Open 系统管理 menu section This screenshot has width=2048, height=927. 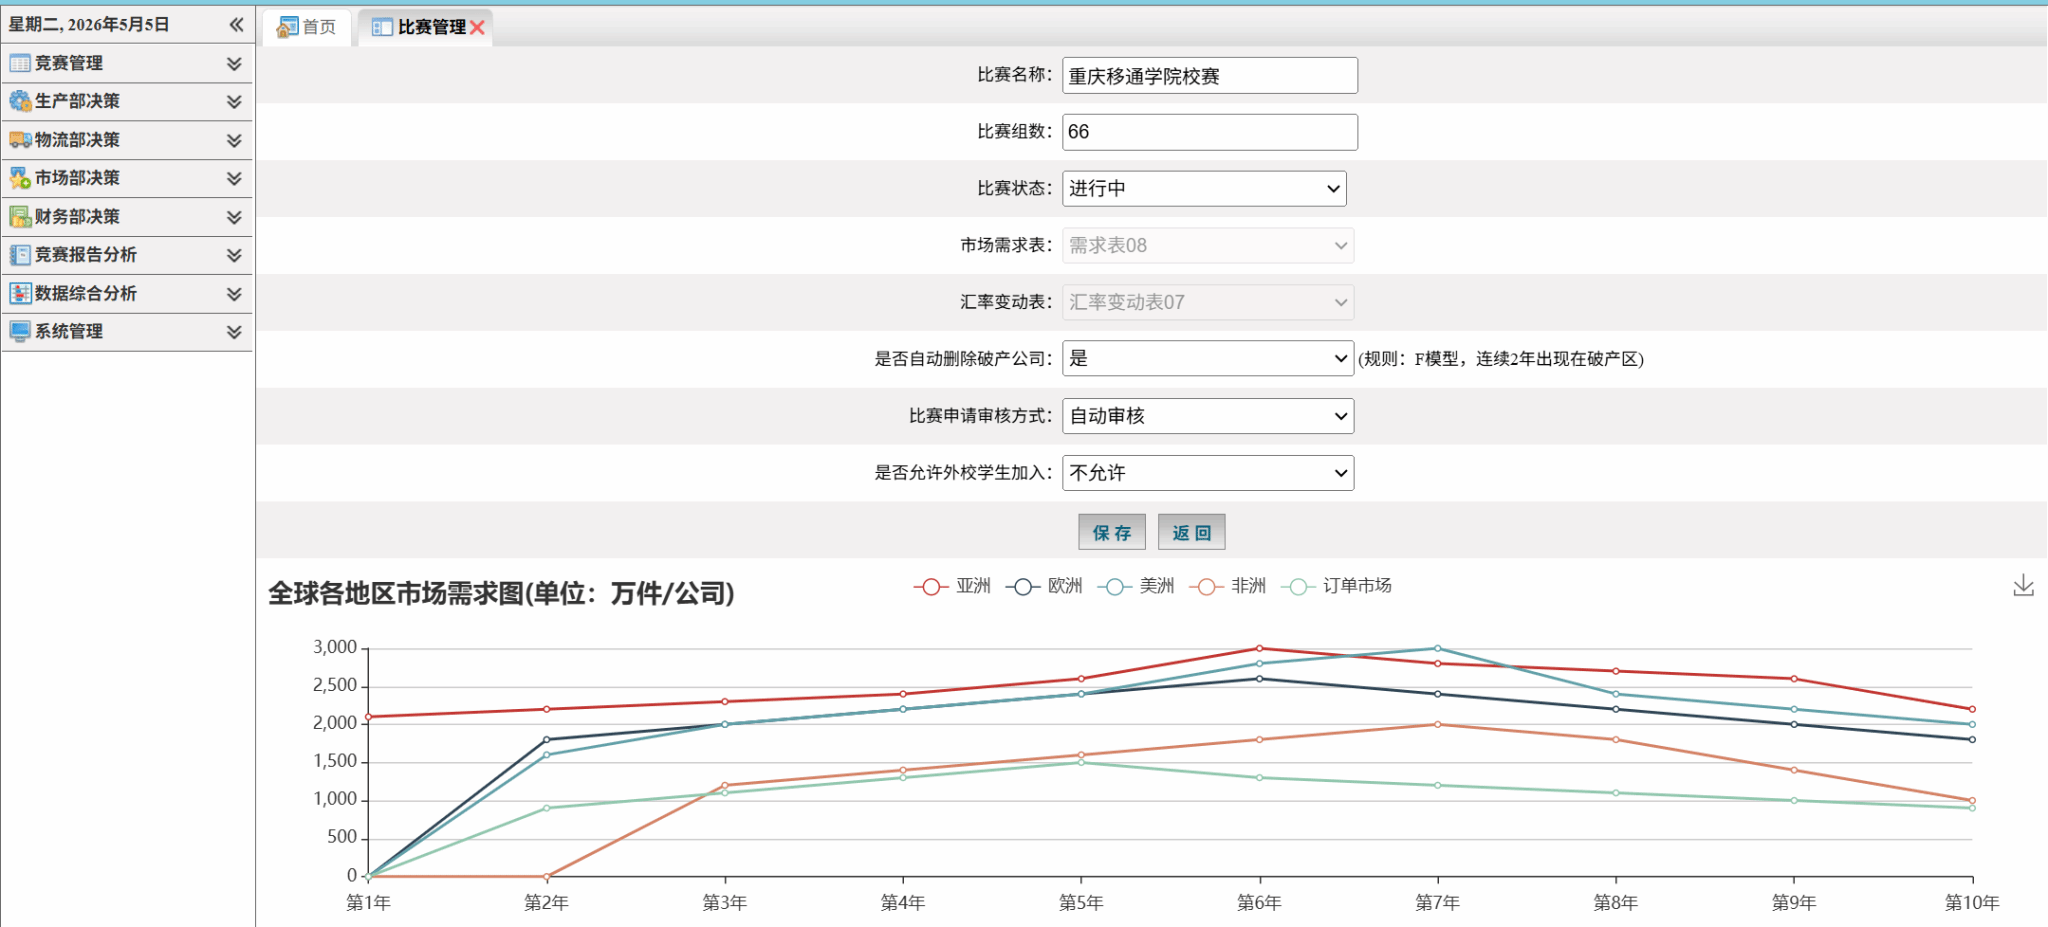(x=127, y=331)
